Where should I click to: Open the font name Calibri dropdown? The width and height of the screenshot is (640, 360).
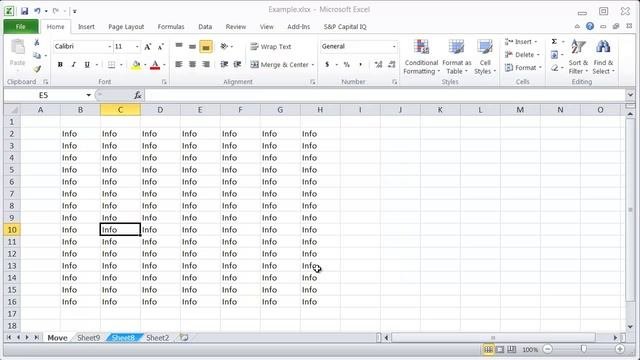109,47
